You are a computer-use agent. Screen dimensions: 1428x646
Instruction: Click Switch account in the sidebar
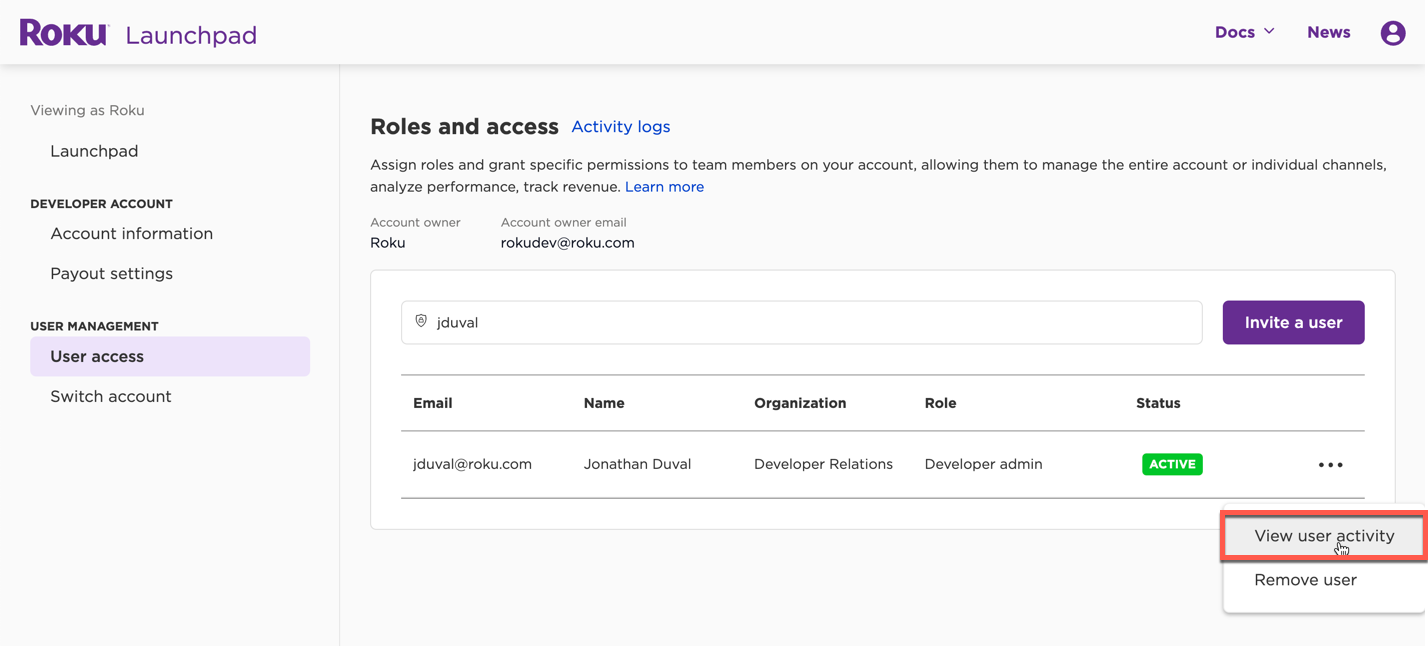[x=110, y=396]
